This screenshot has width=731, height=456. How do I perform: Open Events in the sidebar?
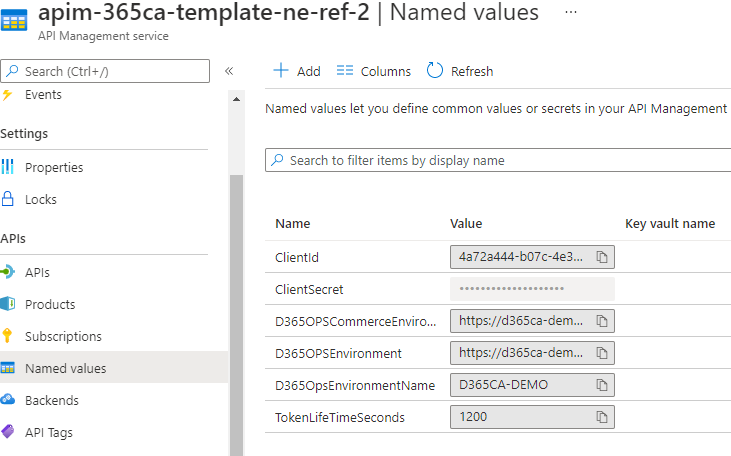(43, 95)
